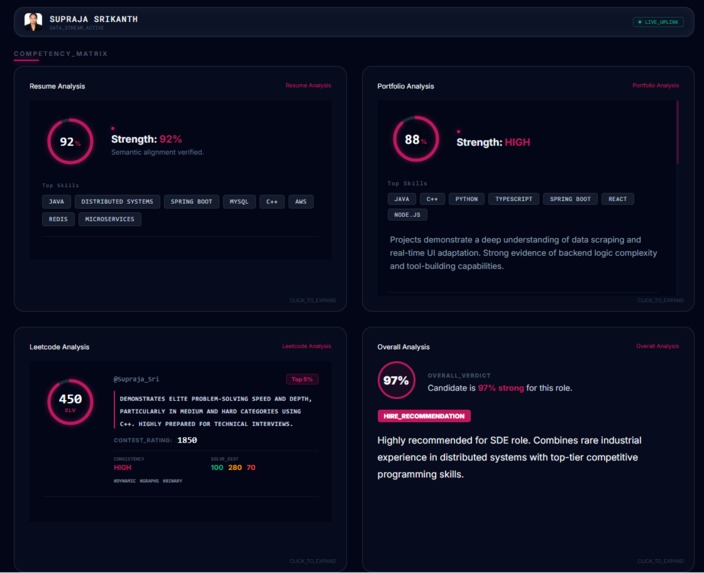Select the MYSQL skill tag
The width and height of the screenshot is (704, 573).
click(x=239, y=202)
